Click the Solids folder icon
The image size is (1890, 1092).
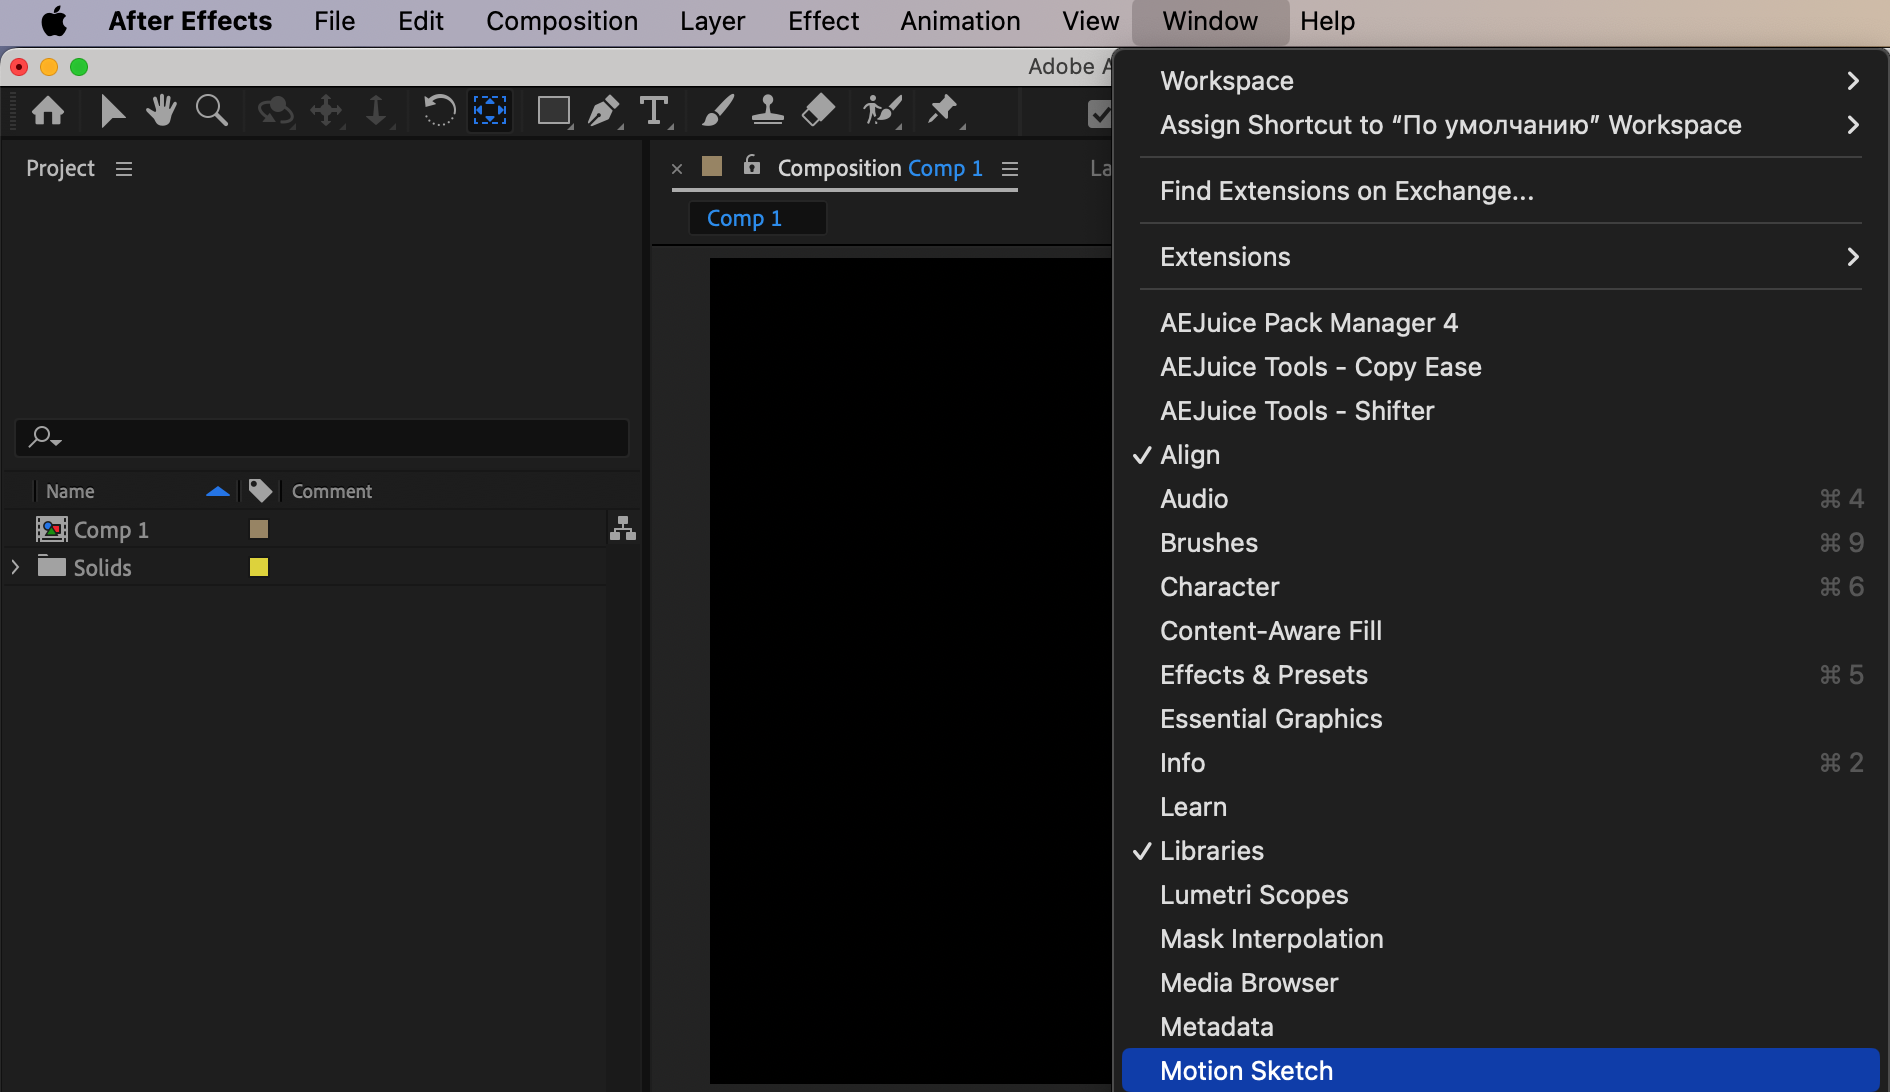tap(52, 566)
